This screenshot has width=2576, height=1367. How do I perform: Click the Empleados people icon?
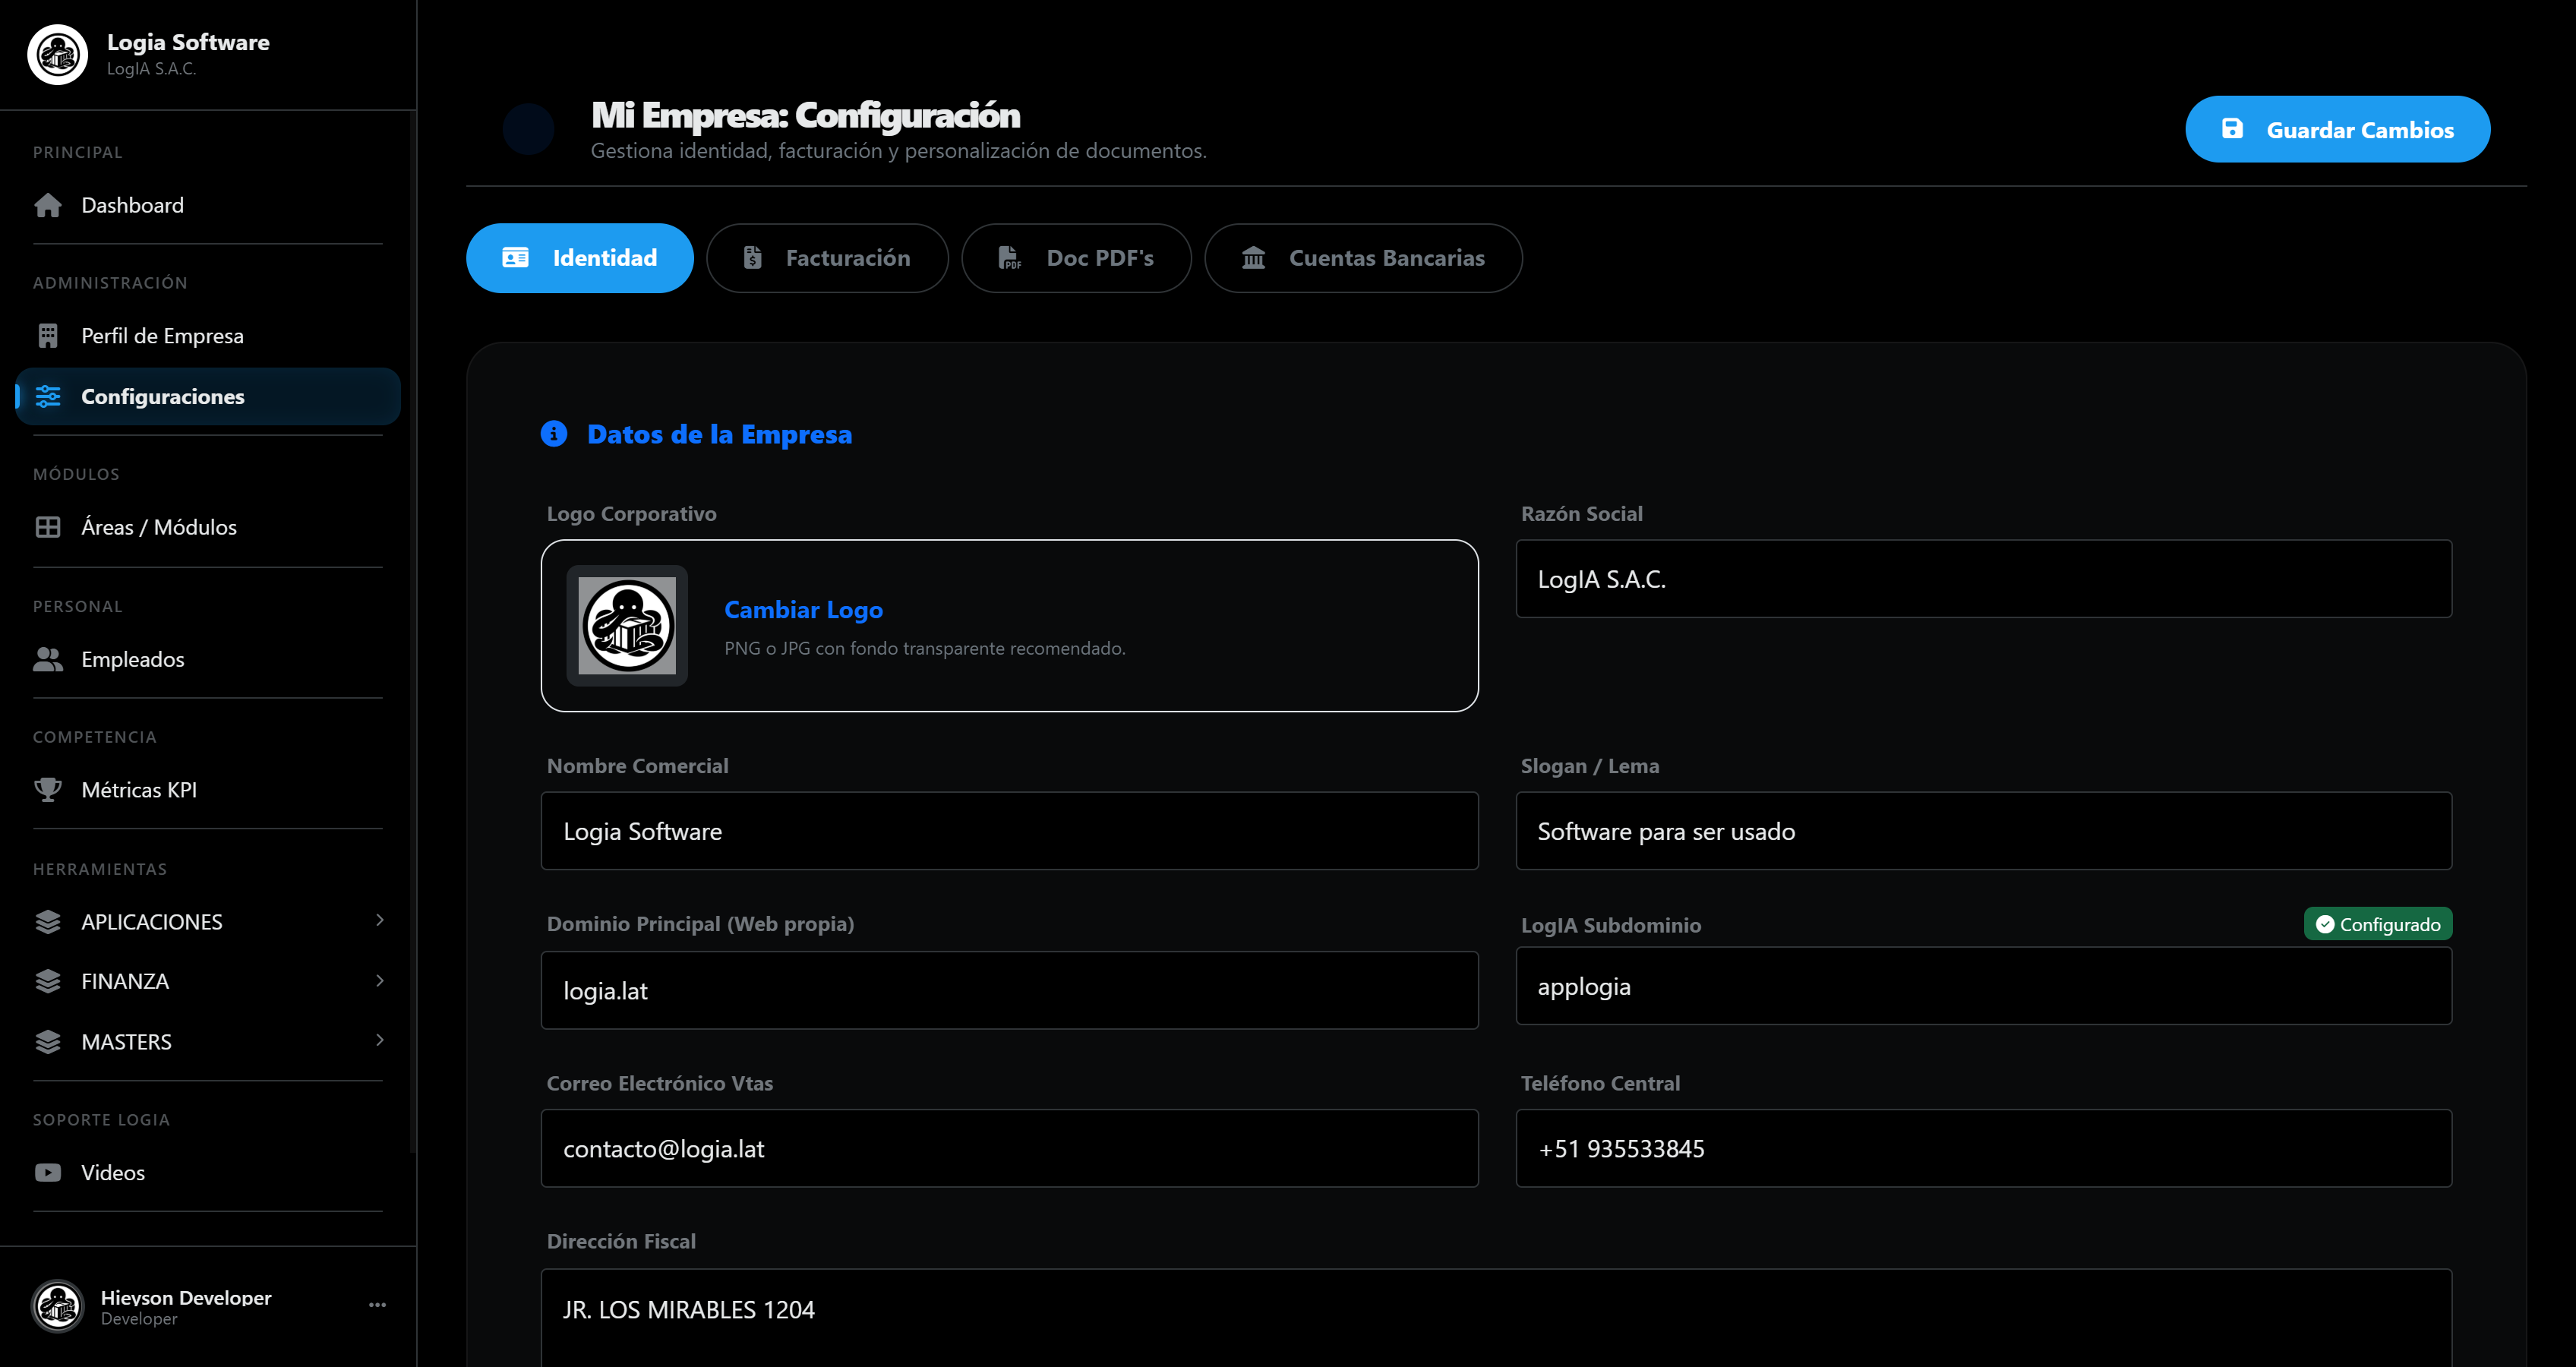[48, 659]
